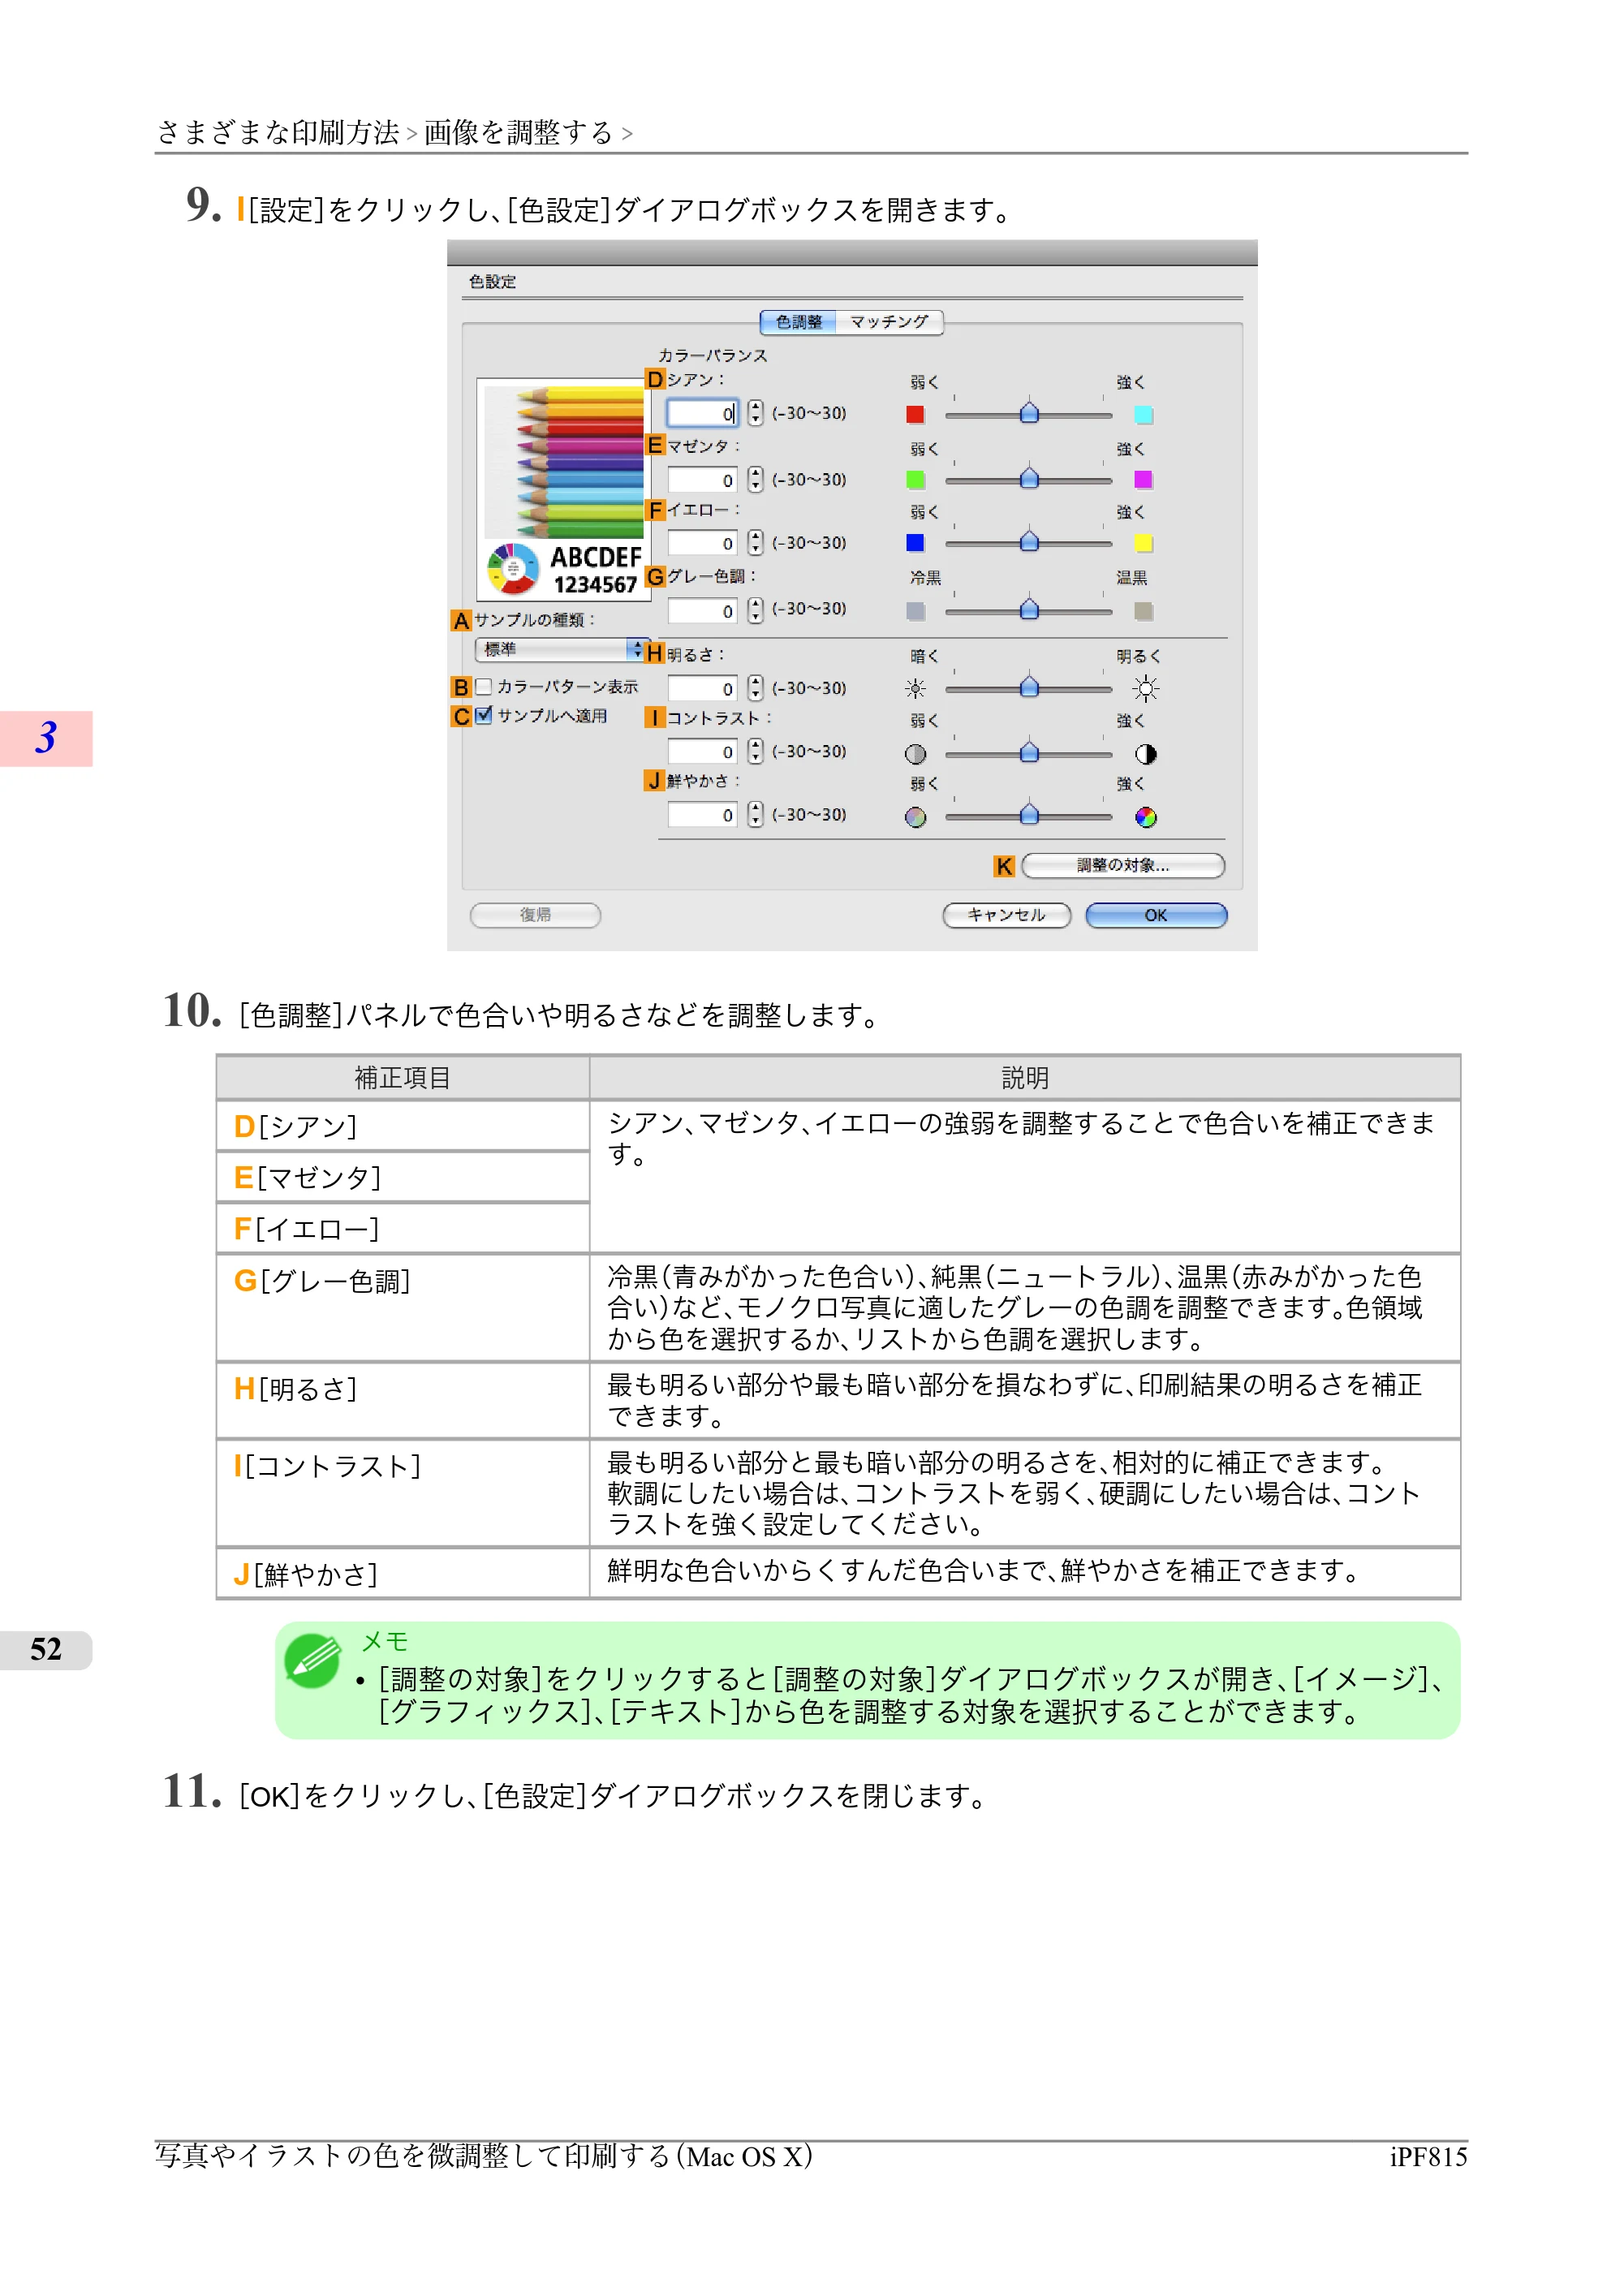Click the magenta swatch on Magenta row
Image resolution: width=1624 pixels, height=2296 pixels.
point(1143,480)
